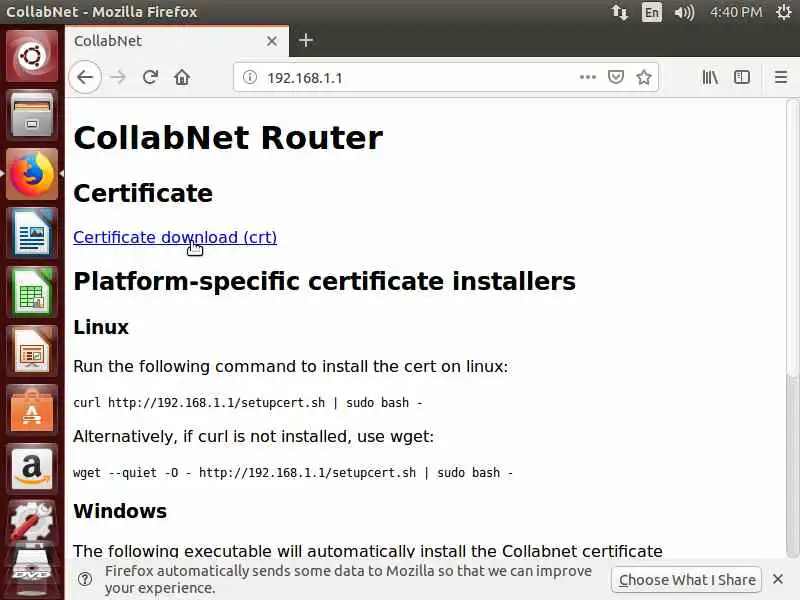The height and width of the screenshot is (600, 800).
Task: Open the network connection indicator
Action: point(619,12)
